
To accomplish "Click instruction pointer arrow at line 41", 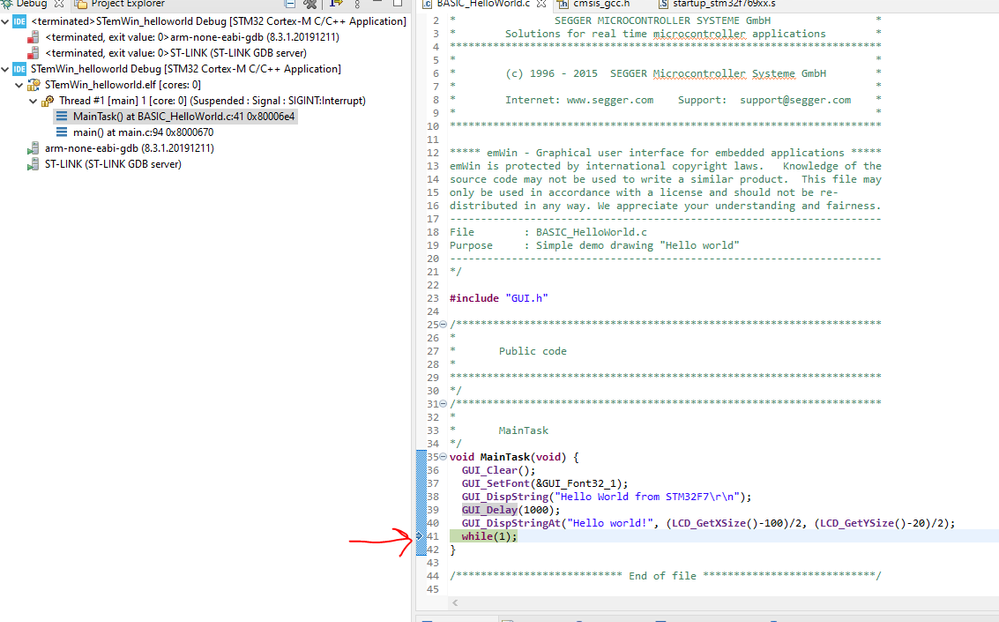I will click(419, 536).
